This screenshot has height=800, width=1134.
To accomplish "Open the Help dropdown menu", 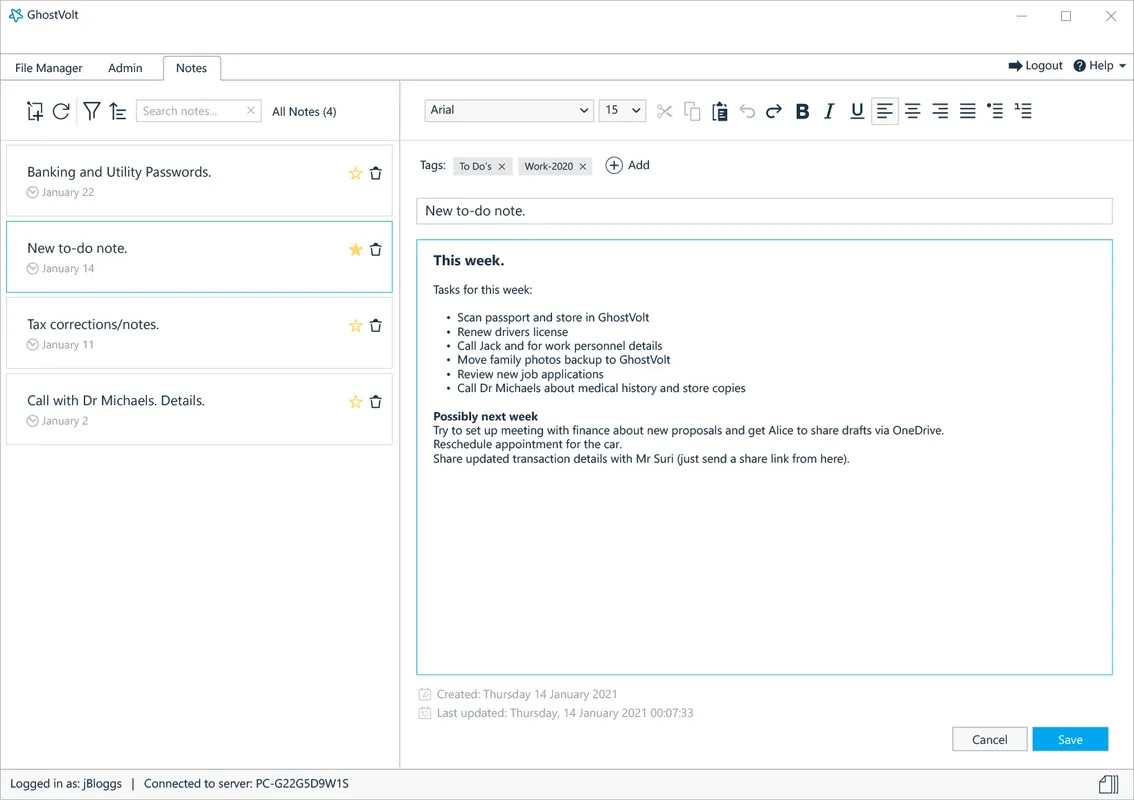I will click(1099, 66).
